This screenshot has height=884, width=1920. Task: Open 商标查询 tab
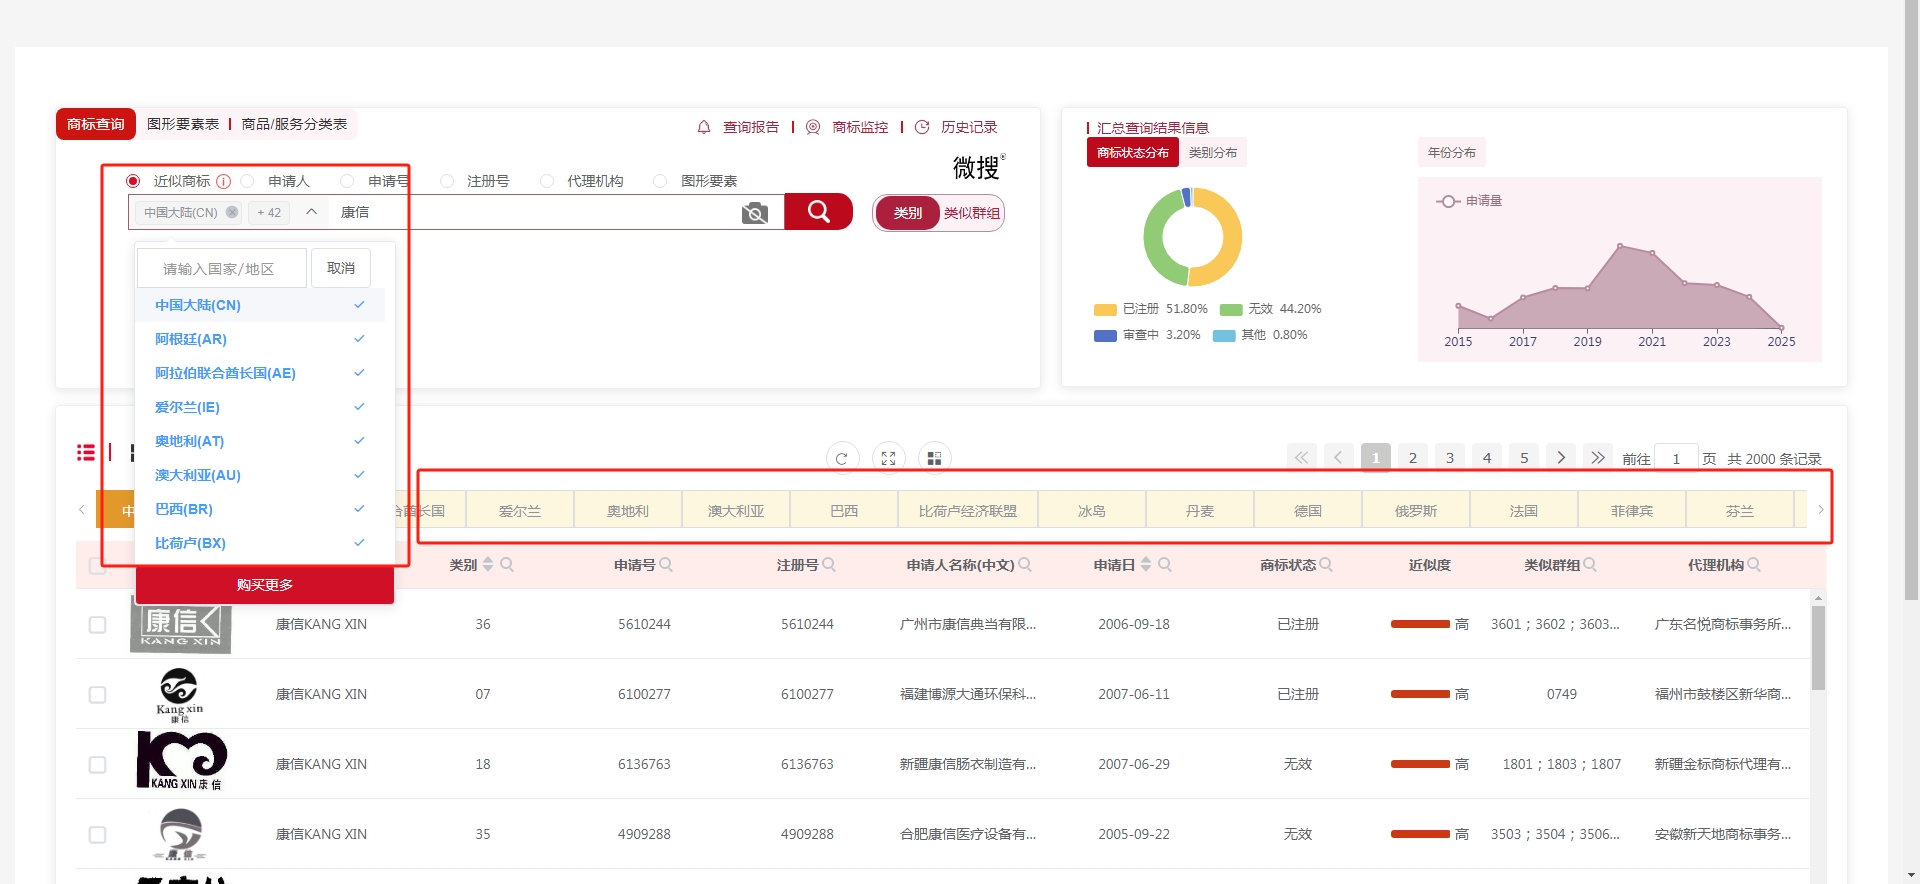pos(96,124)
